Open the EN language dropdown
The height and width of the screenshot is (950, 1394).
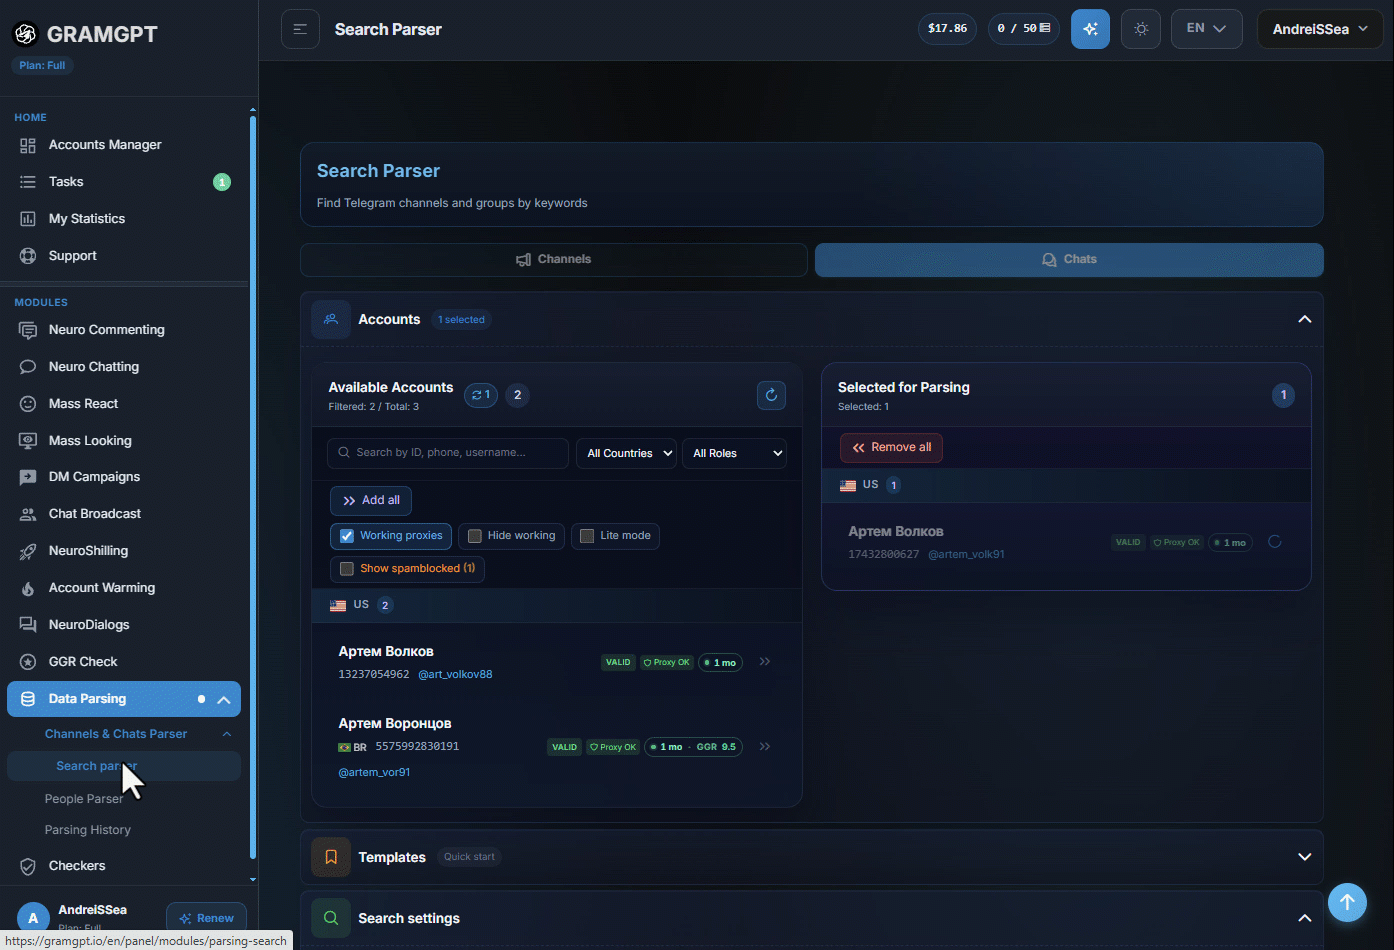tap(1206, 29)
